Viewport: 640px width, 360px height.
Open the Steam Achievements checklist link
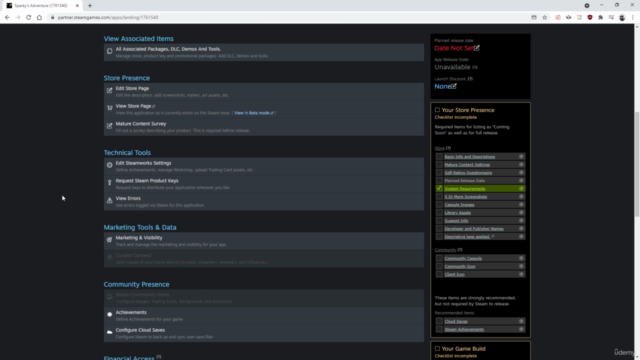click(x=464, y=329)
